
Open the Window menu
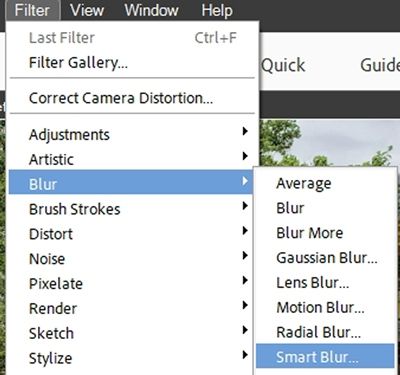pyautogui.click(x=151, y=10)
